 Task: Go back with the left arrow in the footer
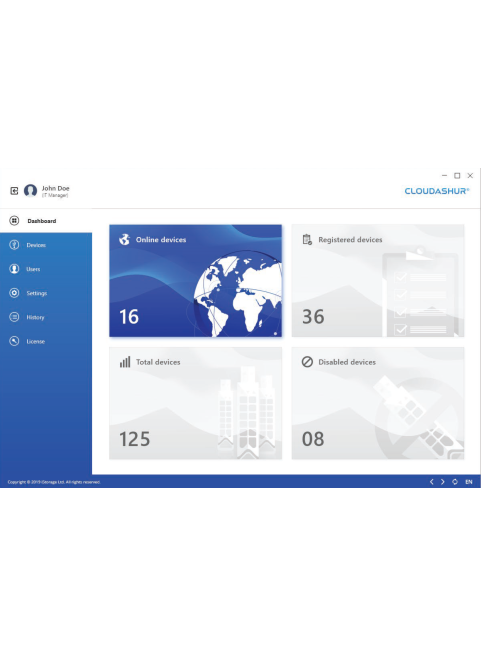(x=432, y=482)
